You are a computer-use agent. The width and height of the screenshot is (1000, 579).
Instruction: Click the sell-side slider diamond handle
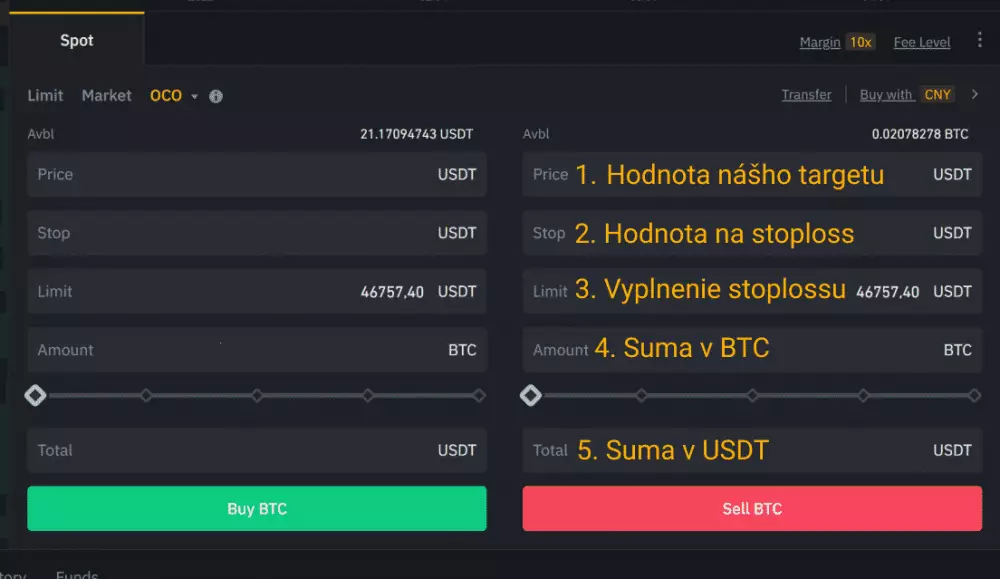coord(531,395)
